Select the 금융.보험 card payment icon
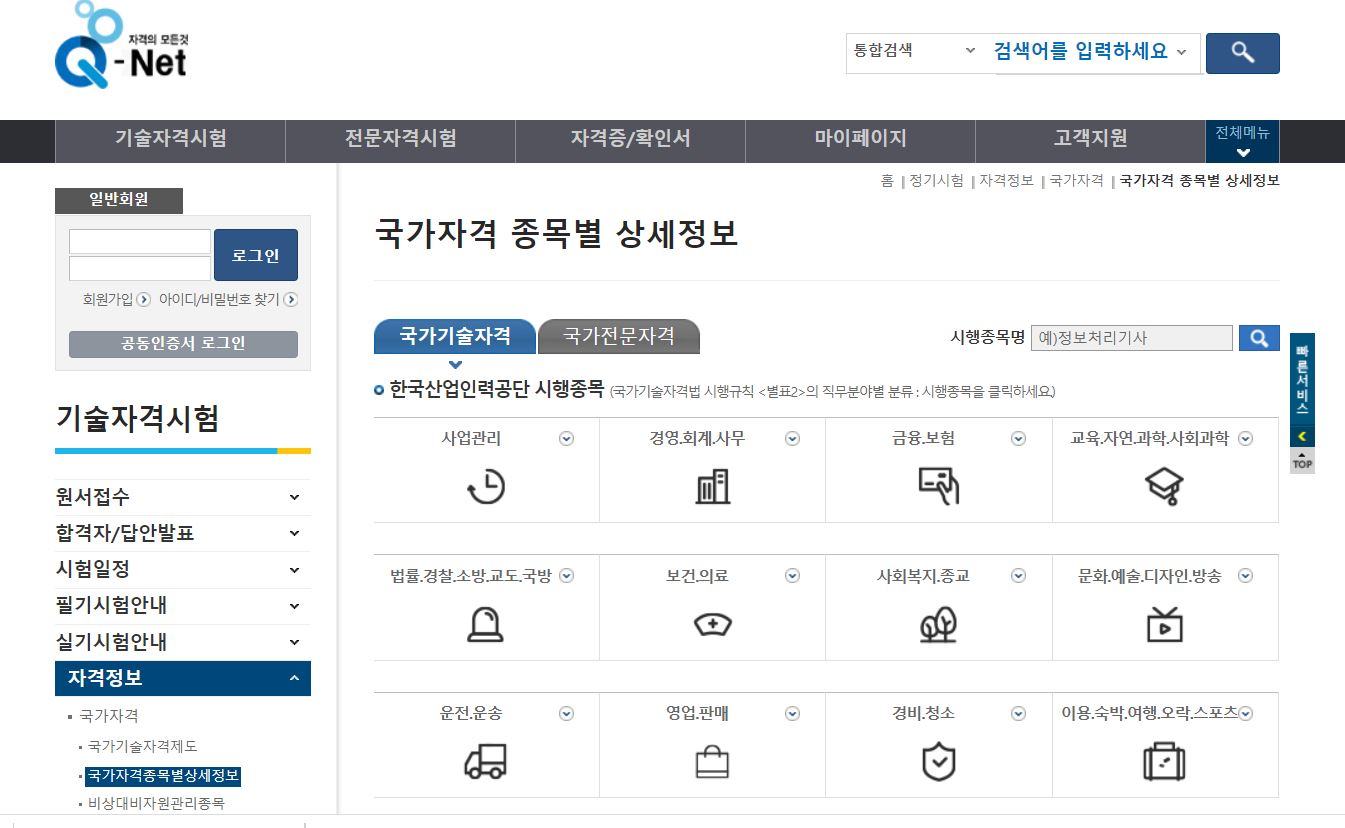1345x828 pixels. pyautogui.click(x=938, y=489)
